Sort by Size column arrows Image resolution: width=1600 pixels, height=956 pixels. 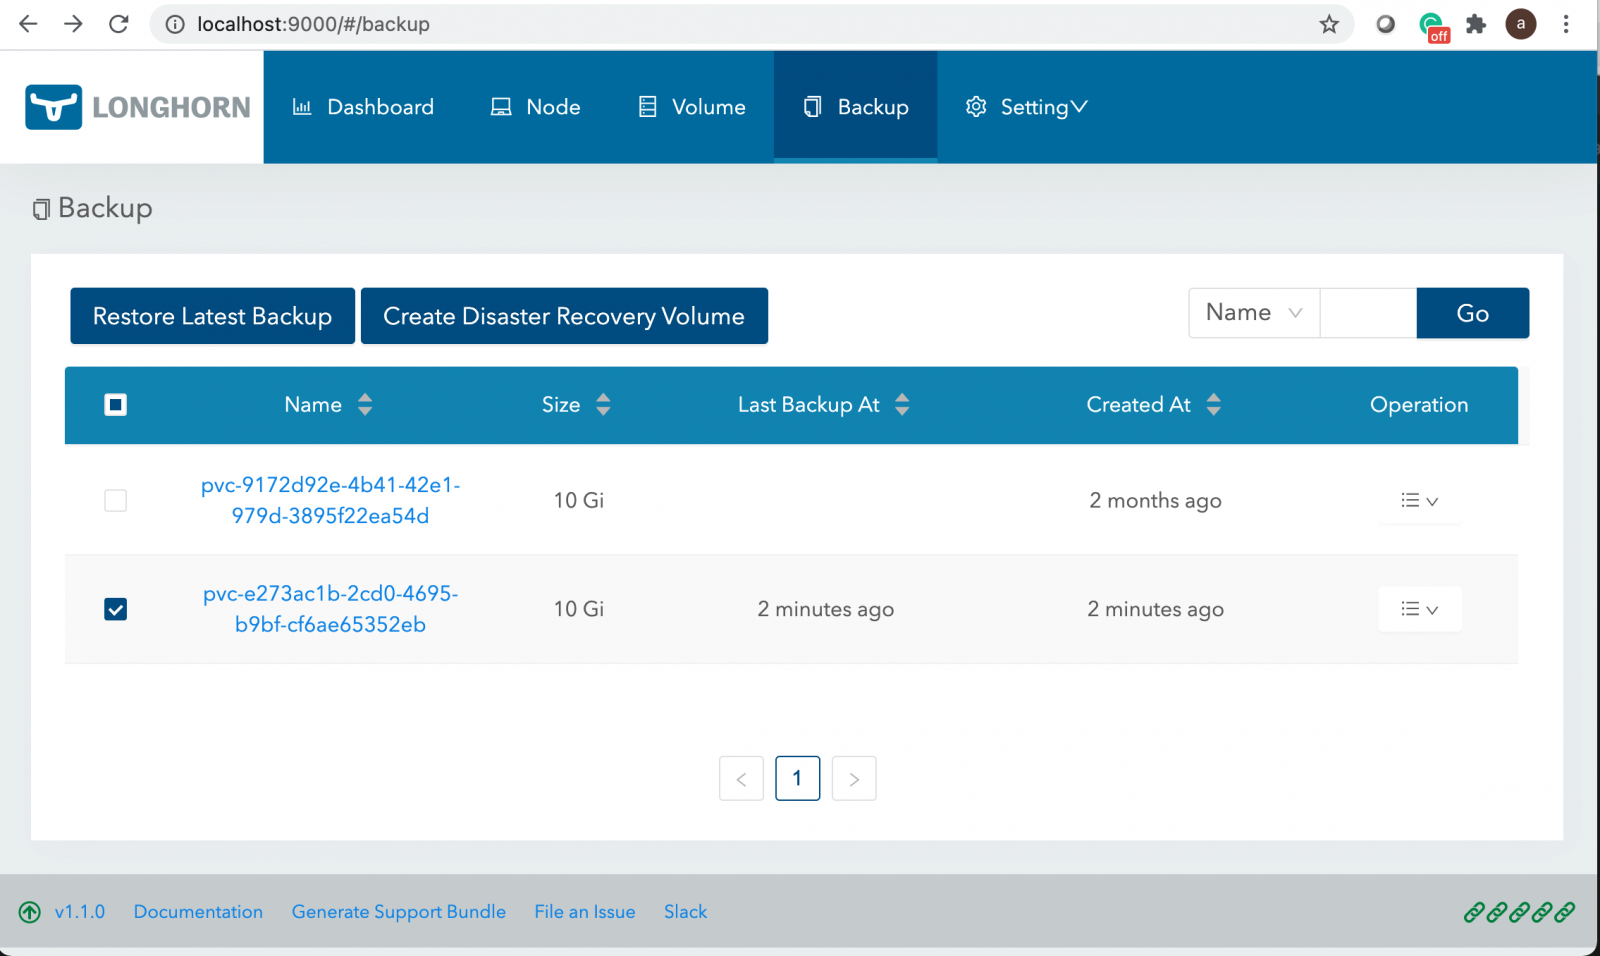[603, 405]
